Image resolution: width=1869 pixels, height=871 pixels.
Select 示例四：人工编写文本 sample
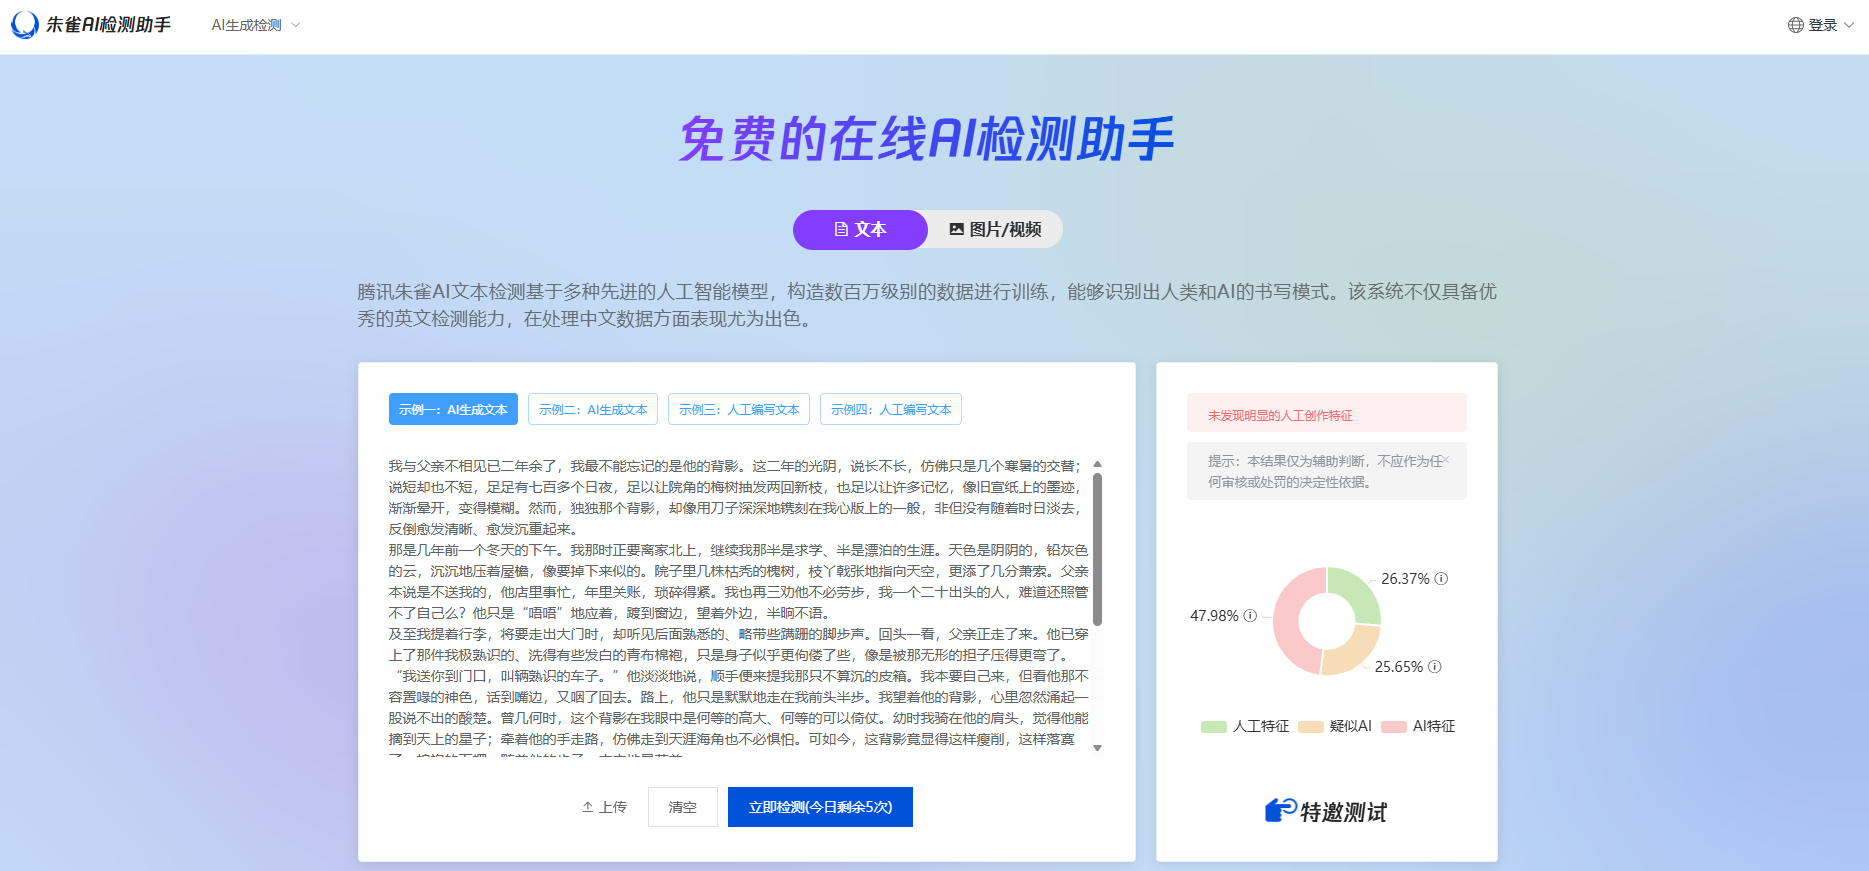(x=891, y=409)
